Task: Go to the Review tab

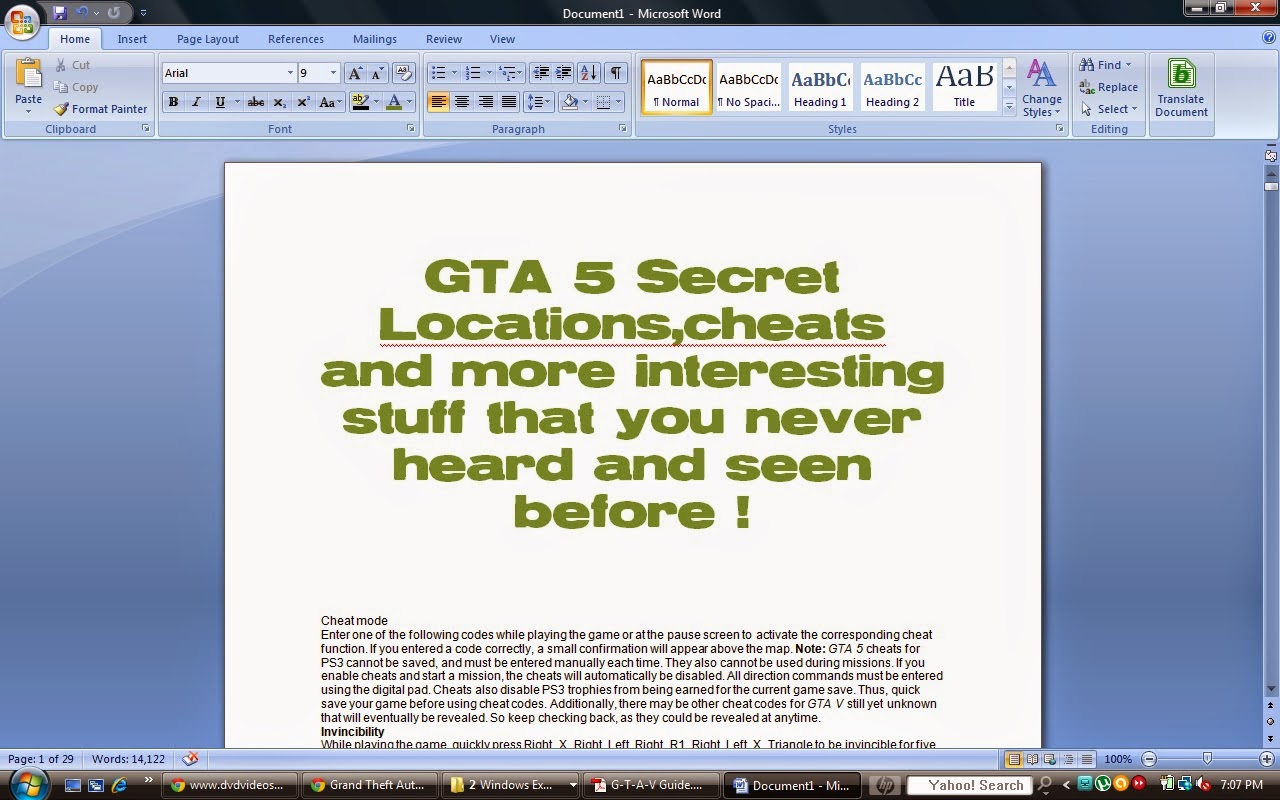Action: [x=444, y=39]
